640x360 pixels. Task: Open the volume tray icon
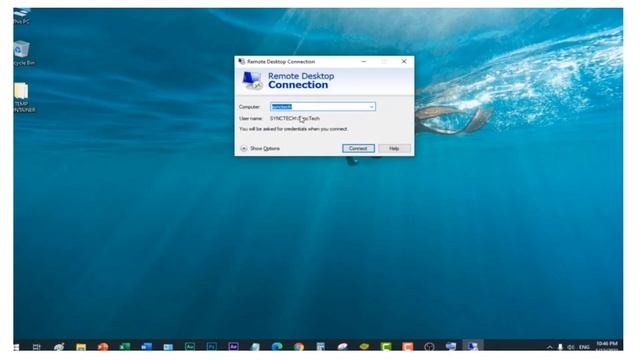point(571,347)
